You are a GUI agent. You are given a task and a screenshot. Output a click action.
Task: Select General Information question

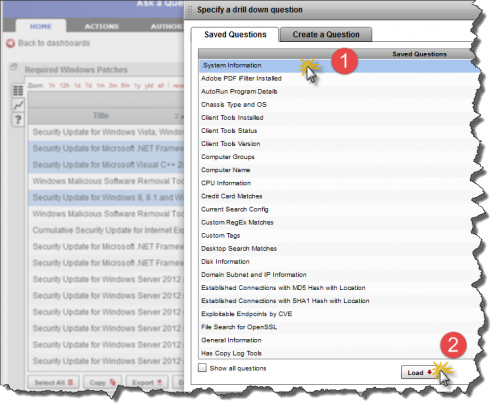[338, 340]
